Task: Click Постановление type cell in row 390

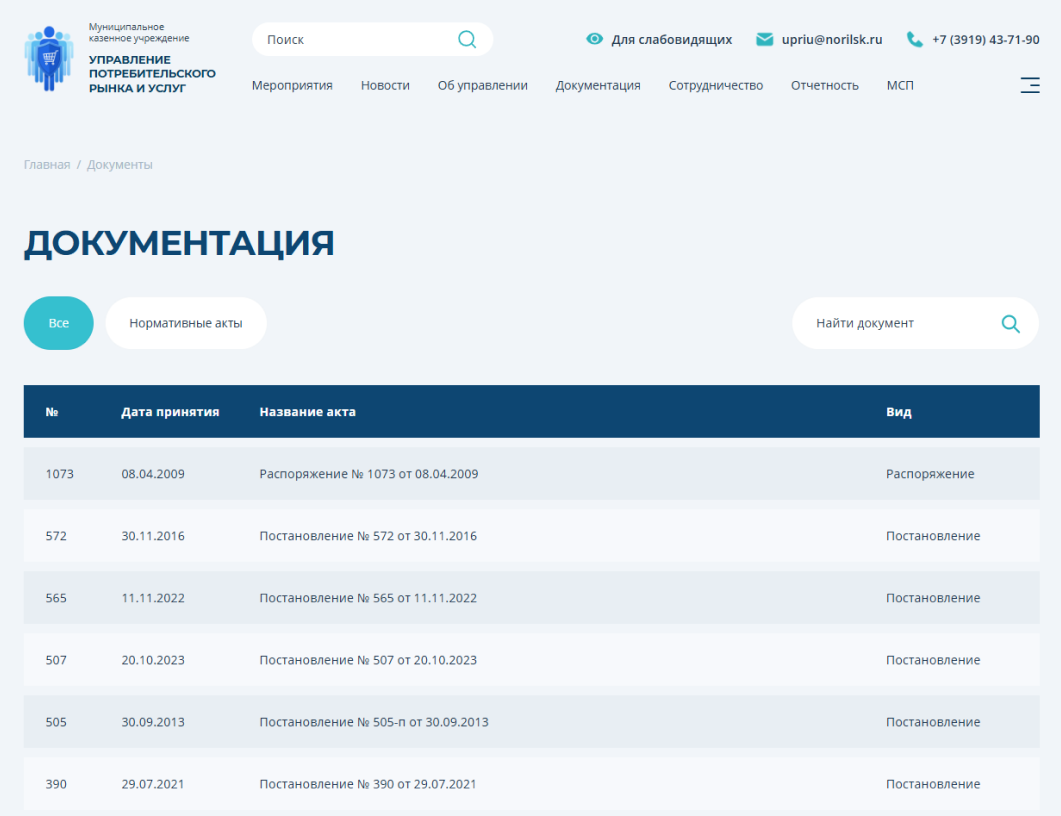Action: click(x=933, y=784)
